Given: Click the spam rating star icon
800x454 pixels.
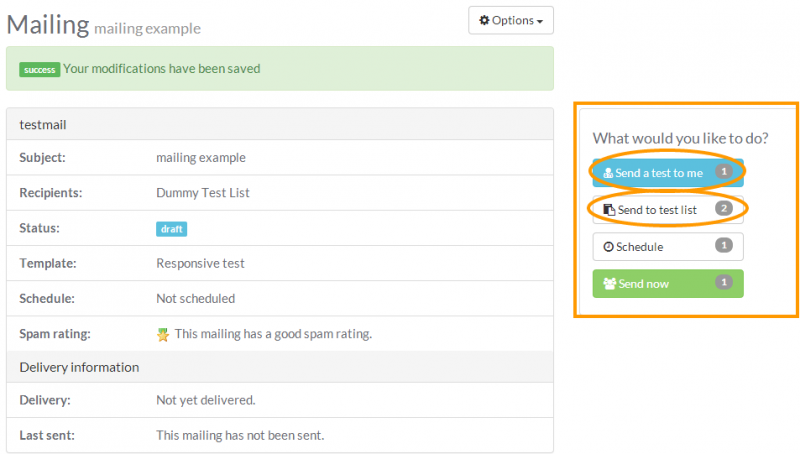Looking at the screenshot, I should (x=163, y=334).
